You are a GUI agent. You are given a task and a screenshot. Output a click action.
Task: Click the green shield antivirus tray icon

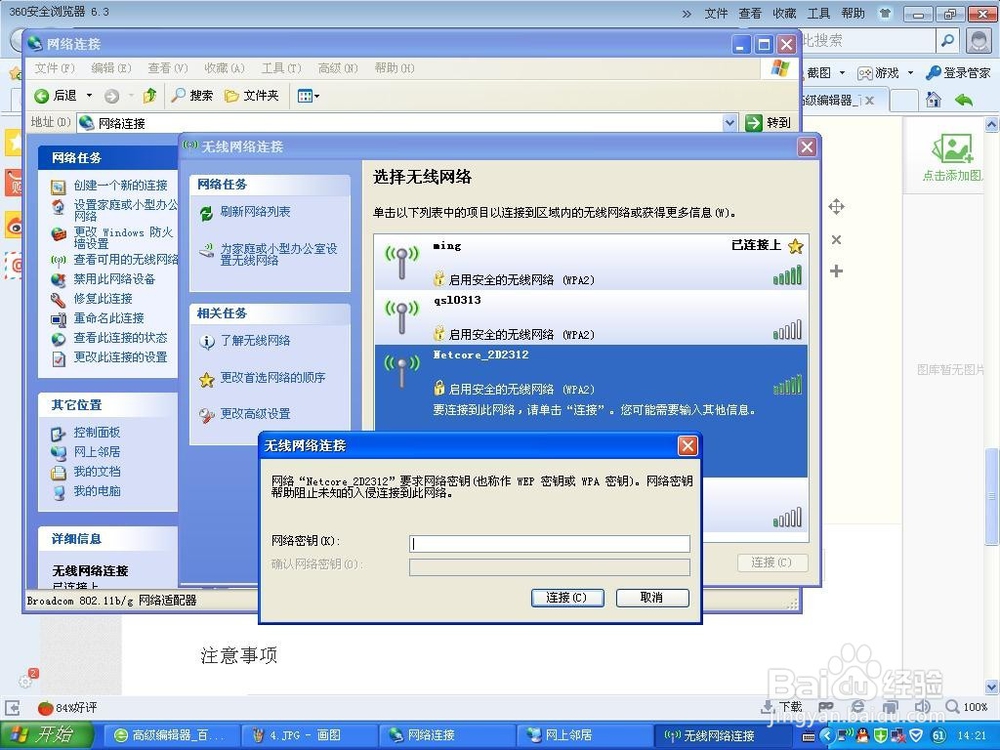[x=881, y=734]
